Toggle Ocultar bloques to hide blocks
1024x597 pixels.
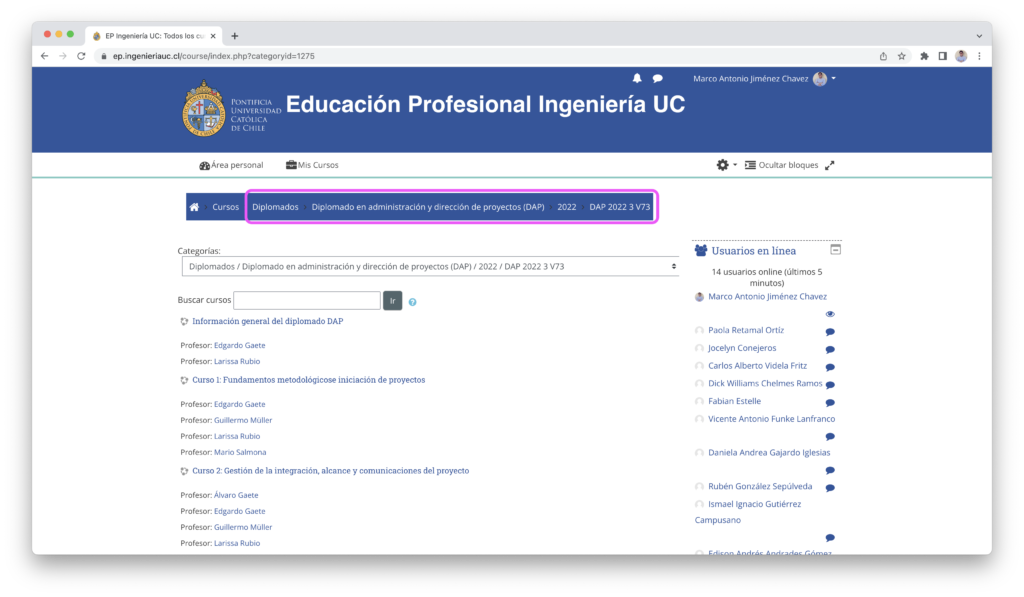pyautogui.click(x=781, y=165)
